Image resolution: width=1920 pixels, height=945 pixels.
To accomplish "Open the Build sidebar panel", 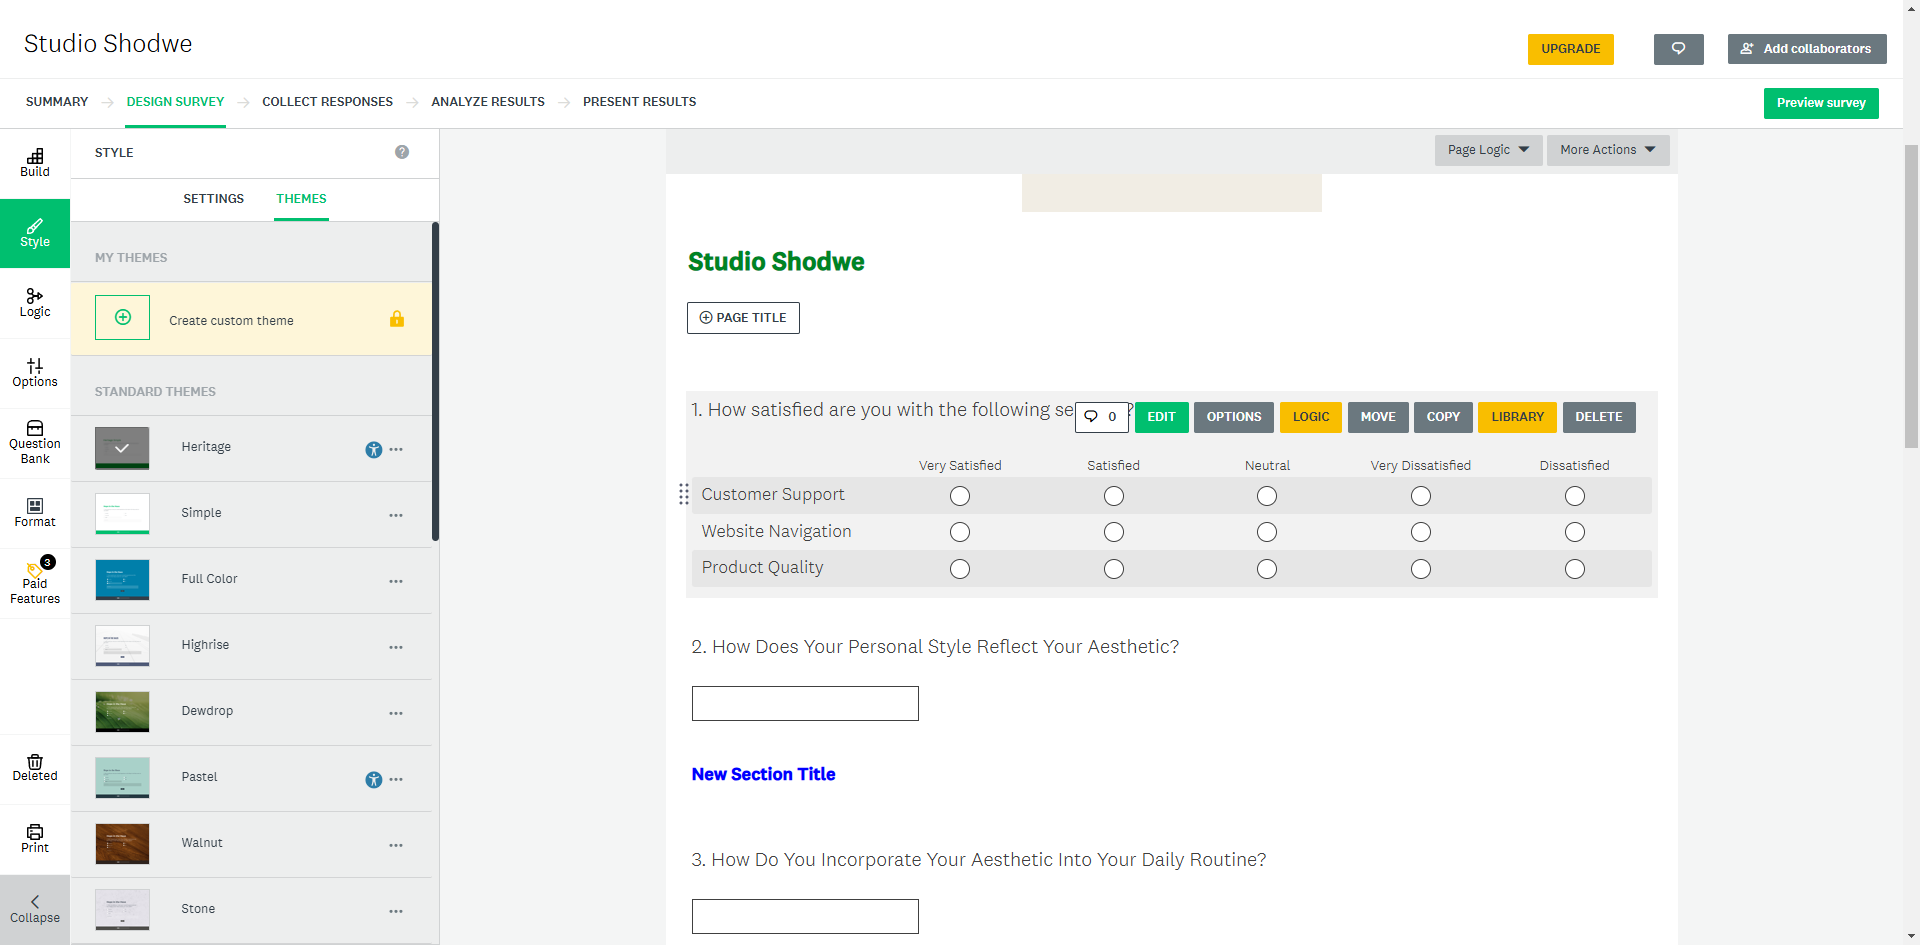I will [35, 162].
